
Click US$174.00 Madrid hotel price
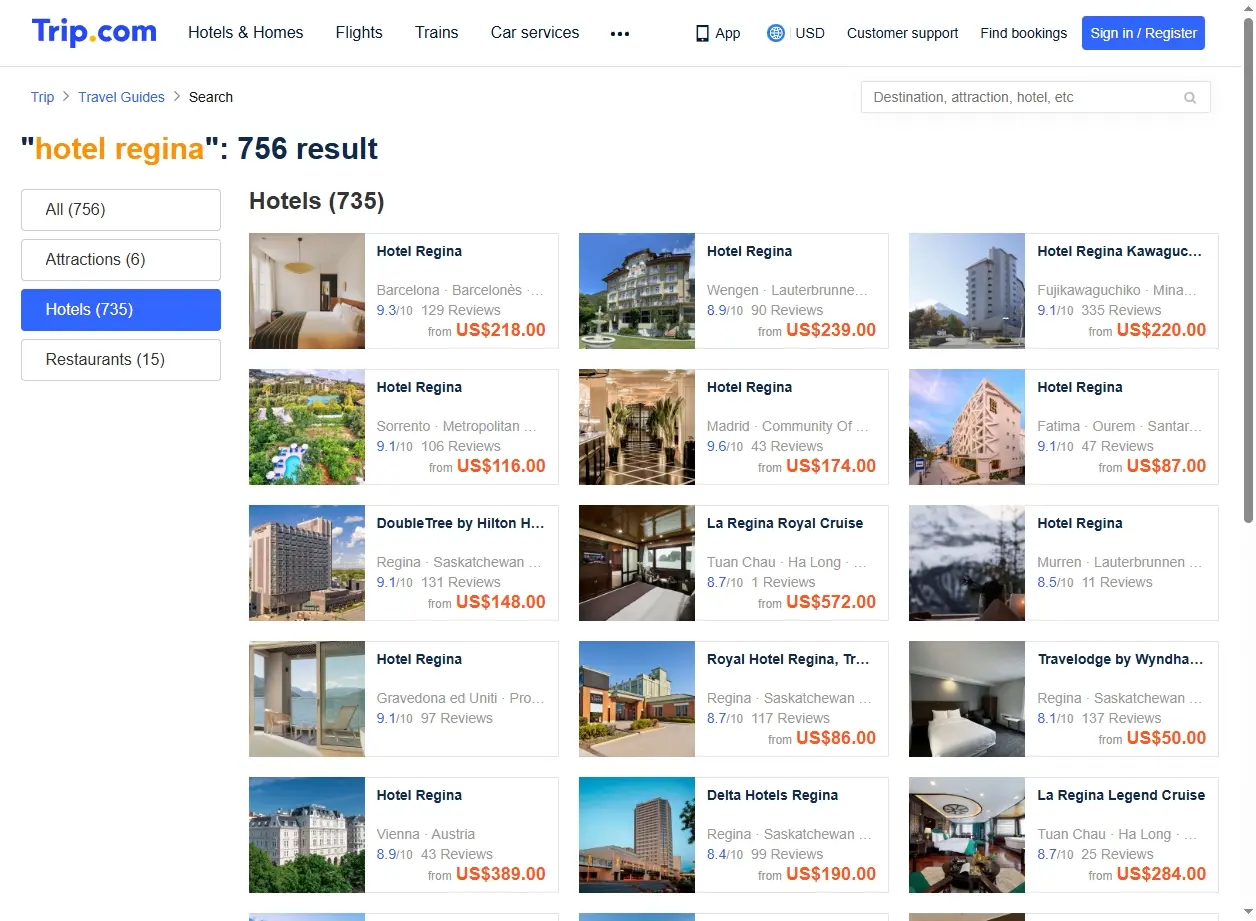click(831, 466)
